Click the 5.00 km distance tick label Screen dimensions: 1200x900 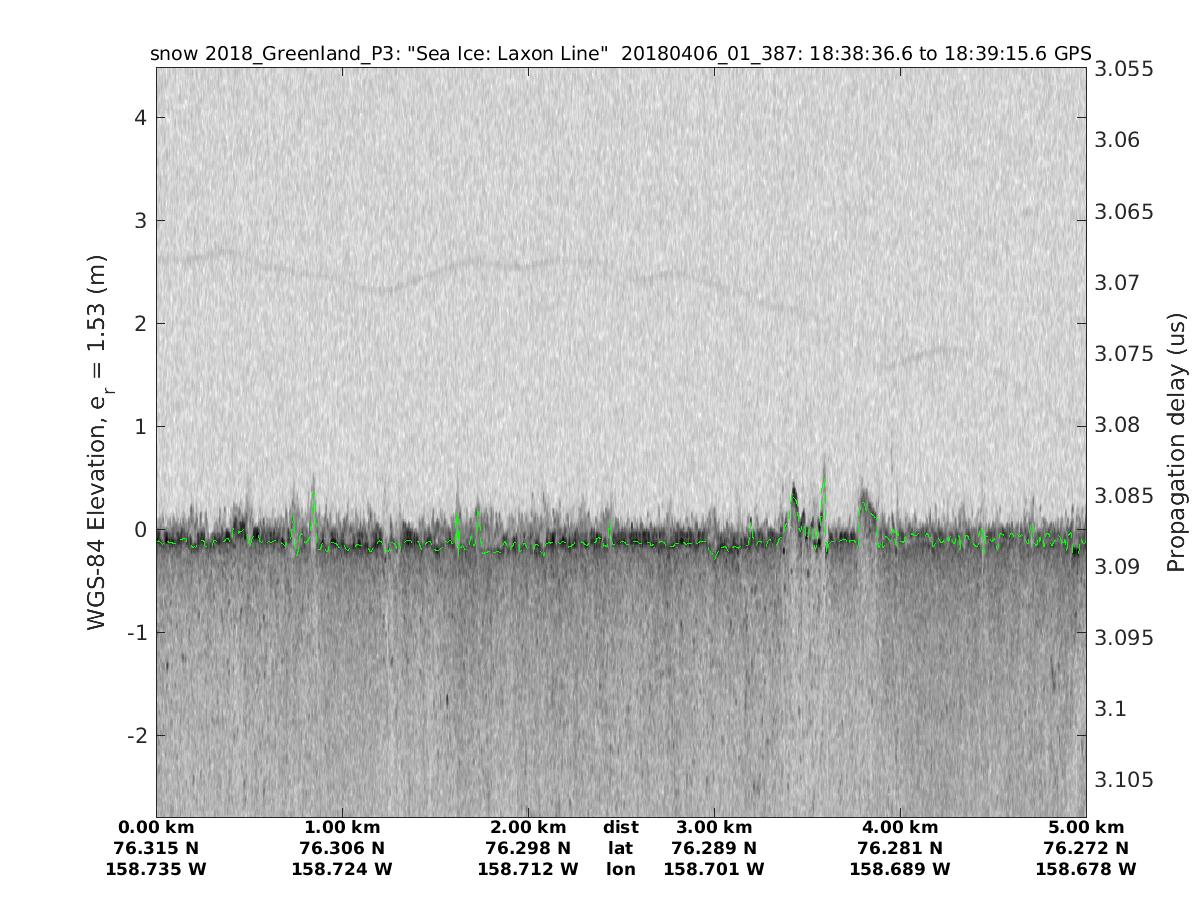(1086, 827)
